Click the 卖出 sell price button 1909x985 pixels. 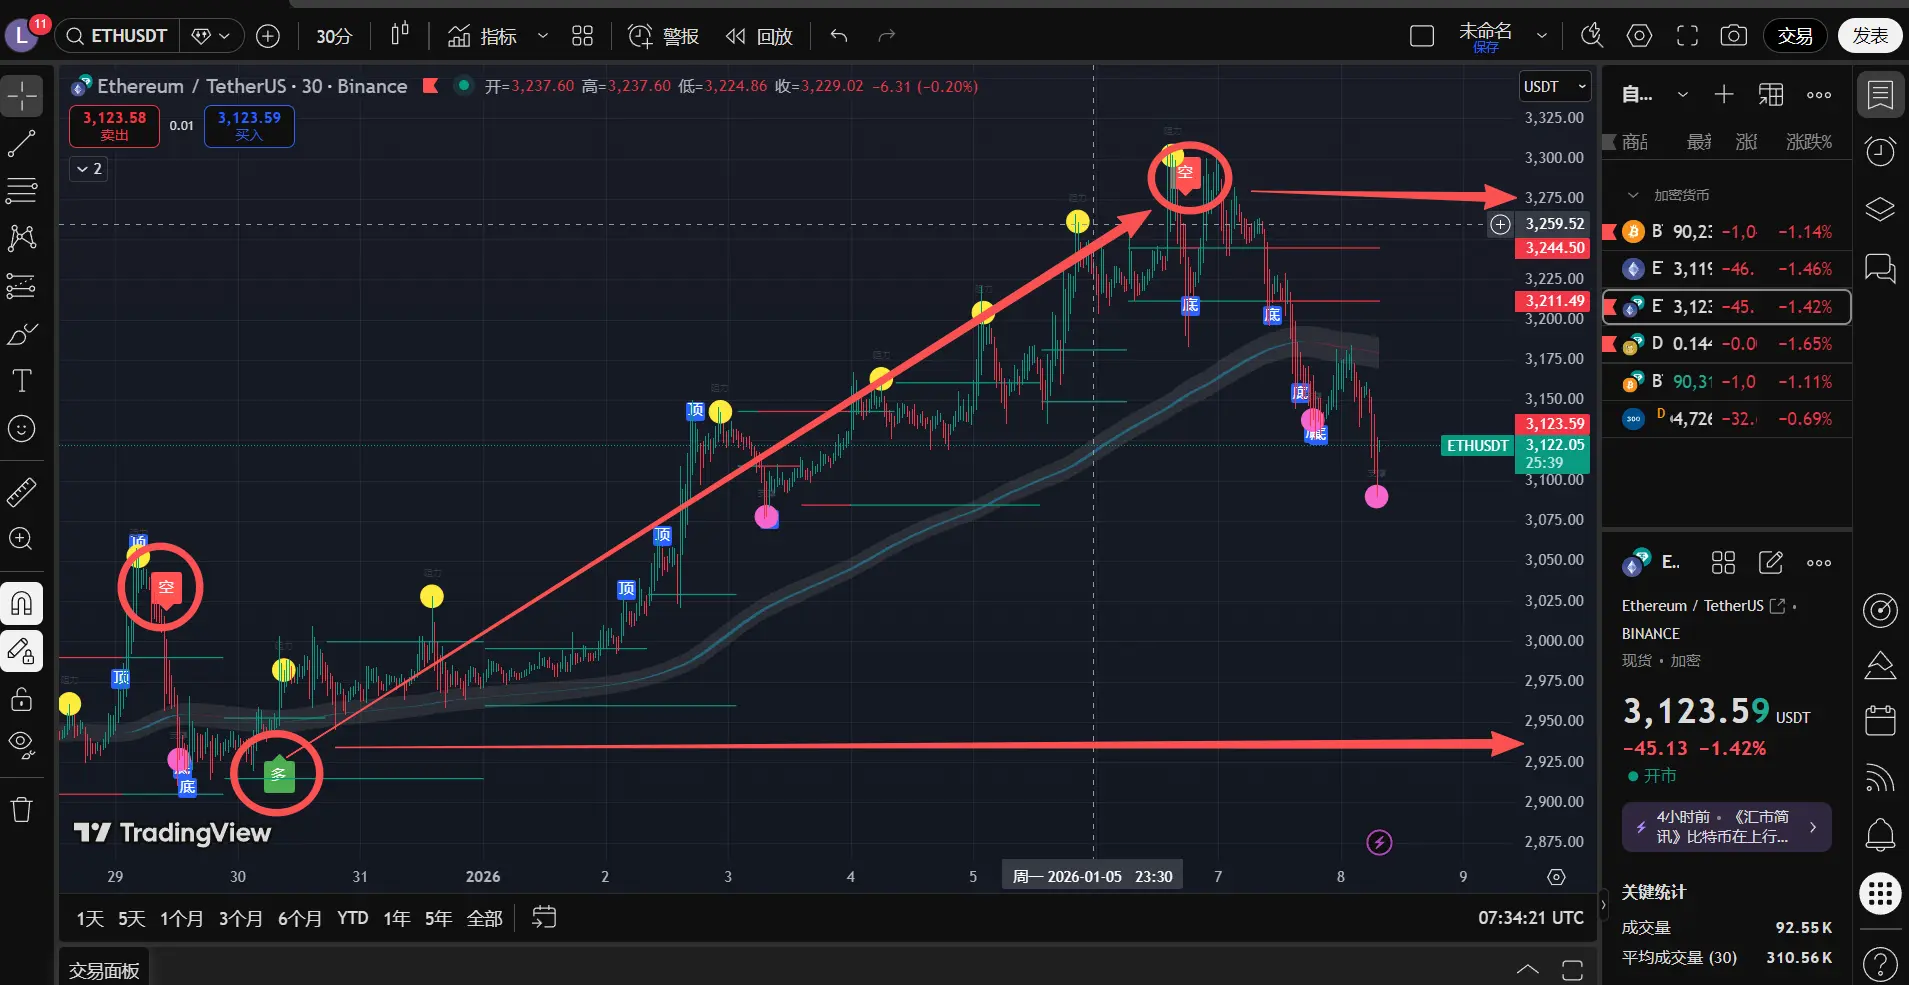[114, 126]
